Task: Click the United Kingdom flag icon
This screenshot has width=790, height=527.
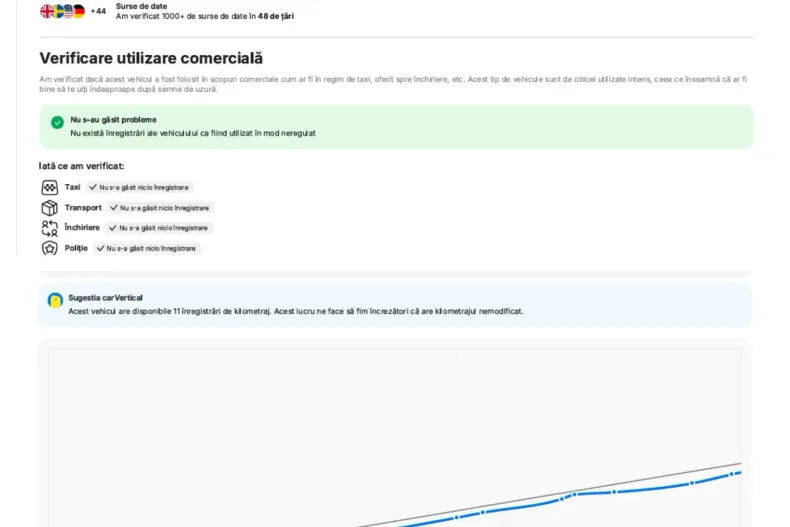Action: pyautogui.click(x=46, y=11)
